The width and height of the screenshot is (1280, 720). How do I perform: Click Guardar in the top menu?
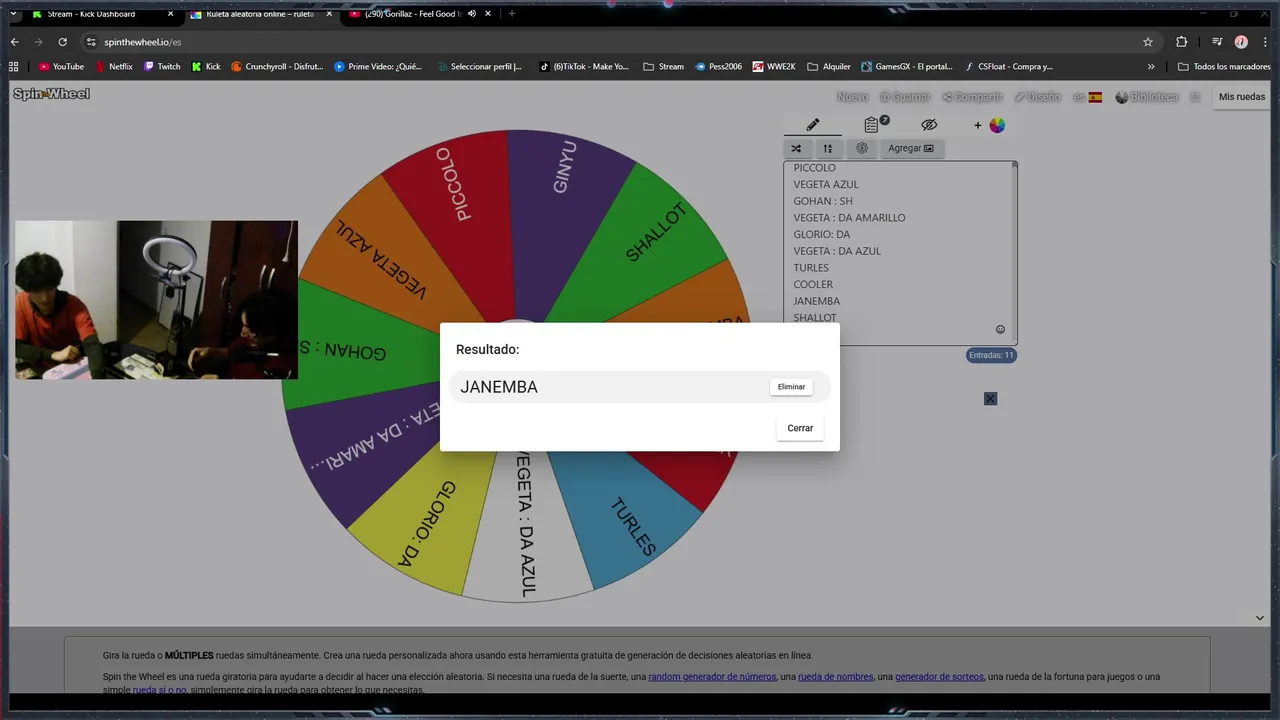pos(905,97)
